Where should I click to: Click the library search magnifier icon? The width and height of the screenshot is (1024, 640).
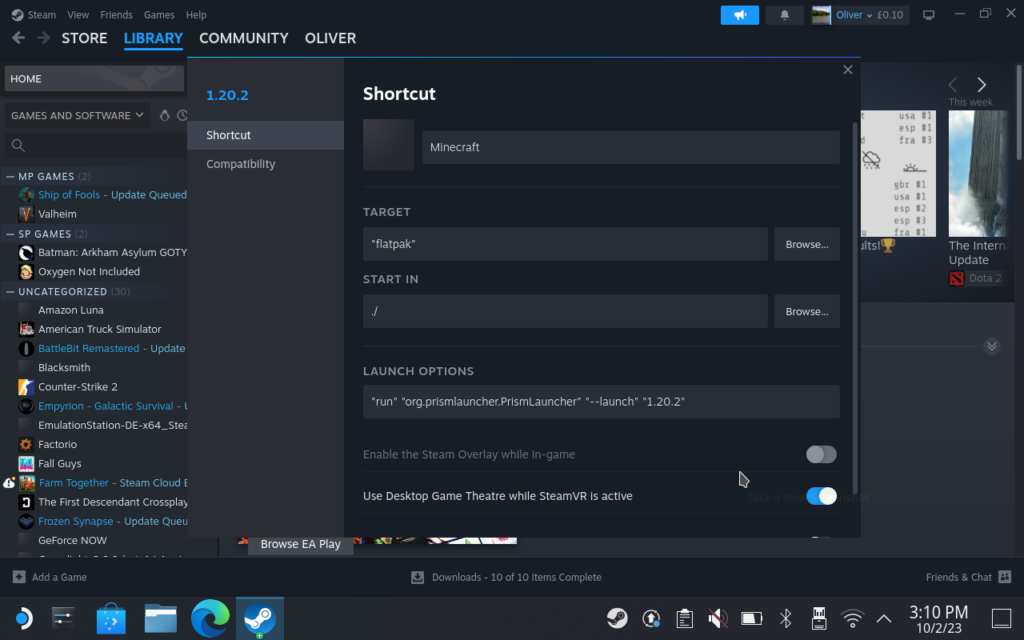tap(18, 146)
